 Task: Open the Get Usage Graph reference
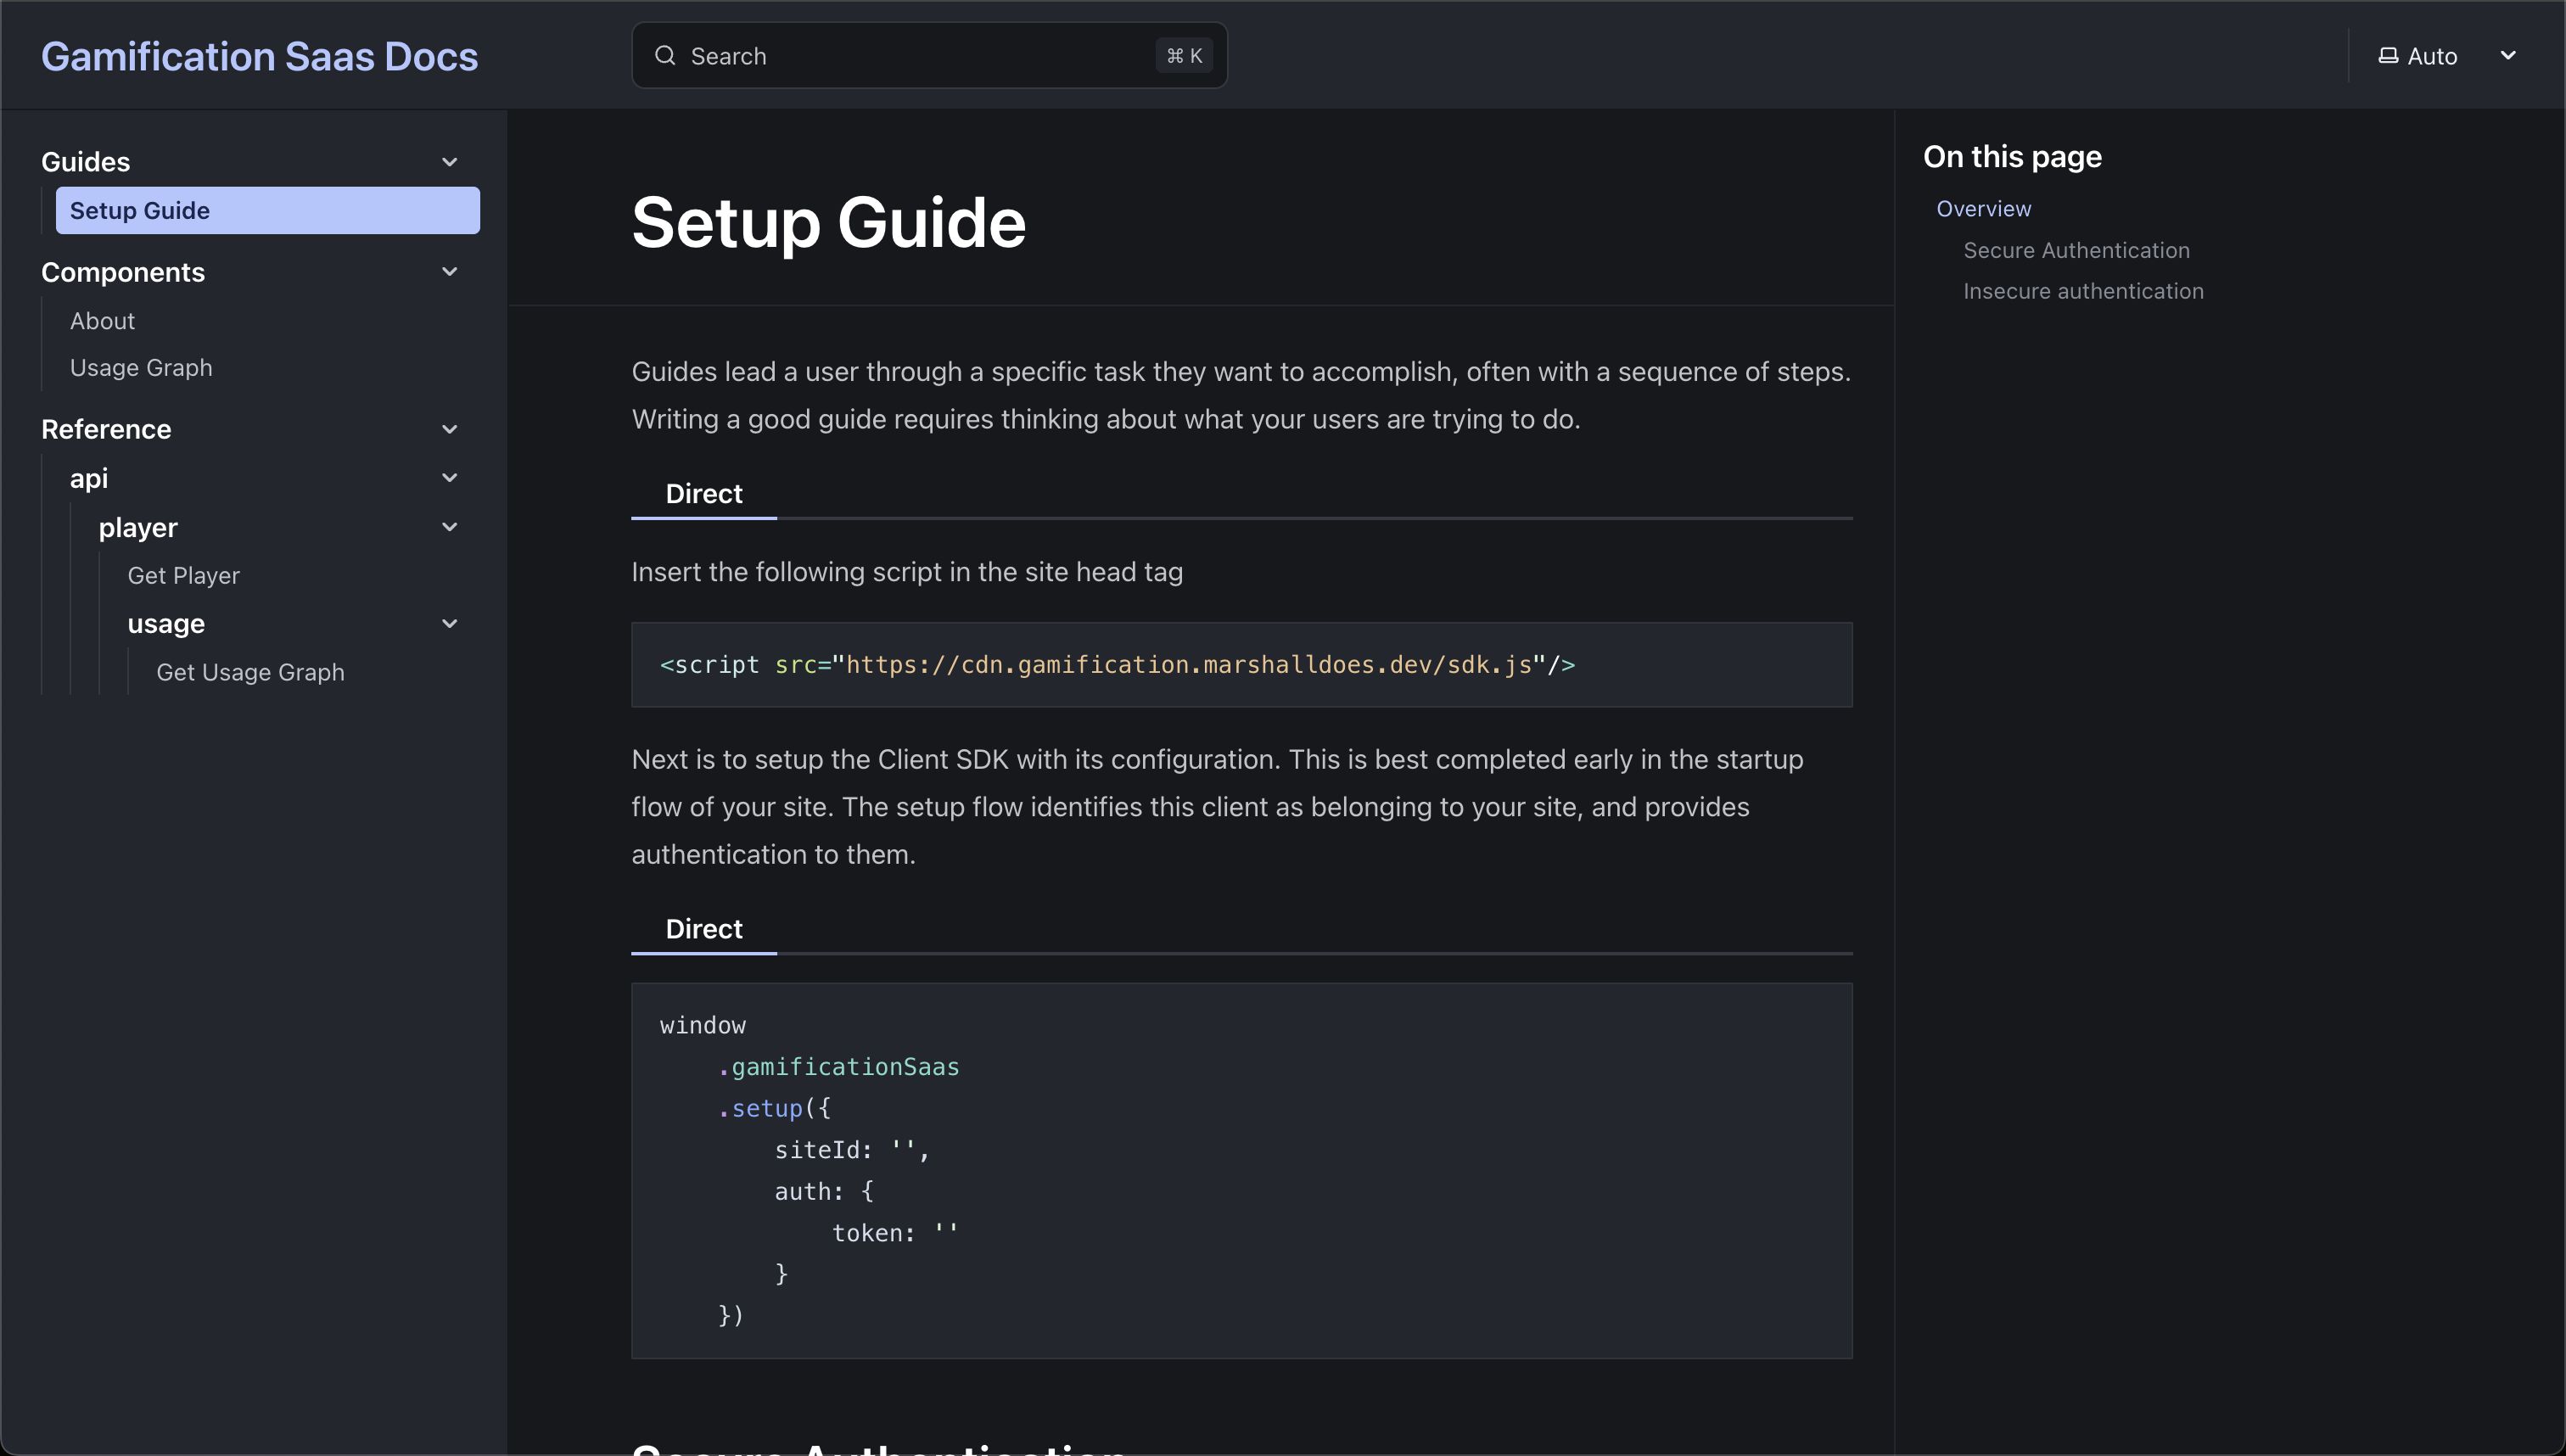pos(250,673)
